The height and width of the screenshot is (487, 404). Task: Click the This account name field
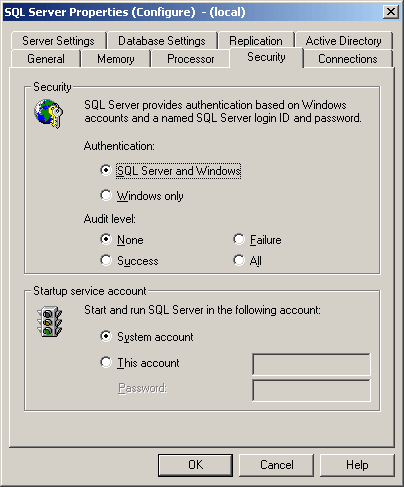coord(311,365)
